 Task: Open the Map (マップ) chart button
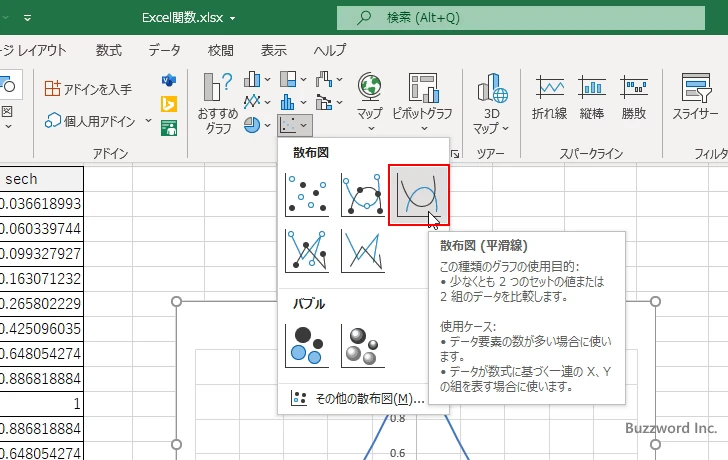point(370,102)
